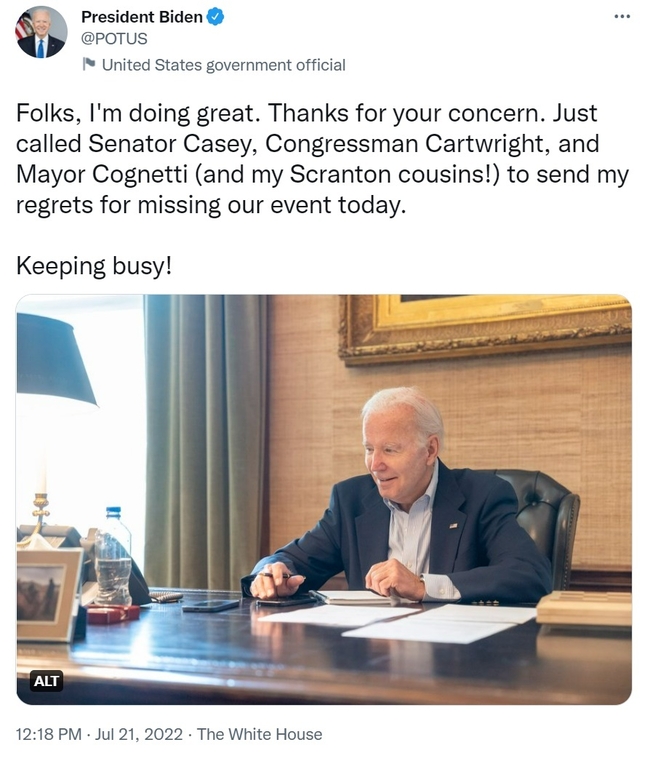The image size is (650, 761).
Task: Open the President Biden display name link
Action: [x=141, y=17]
